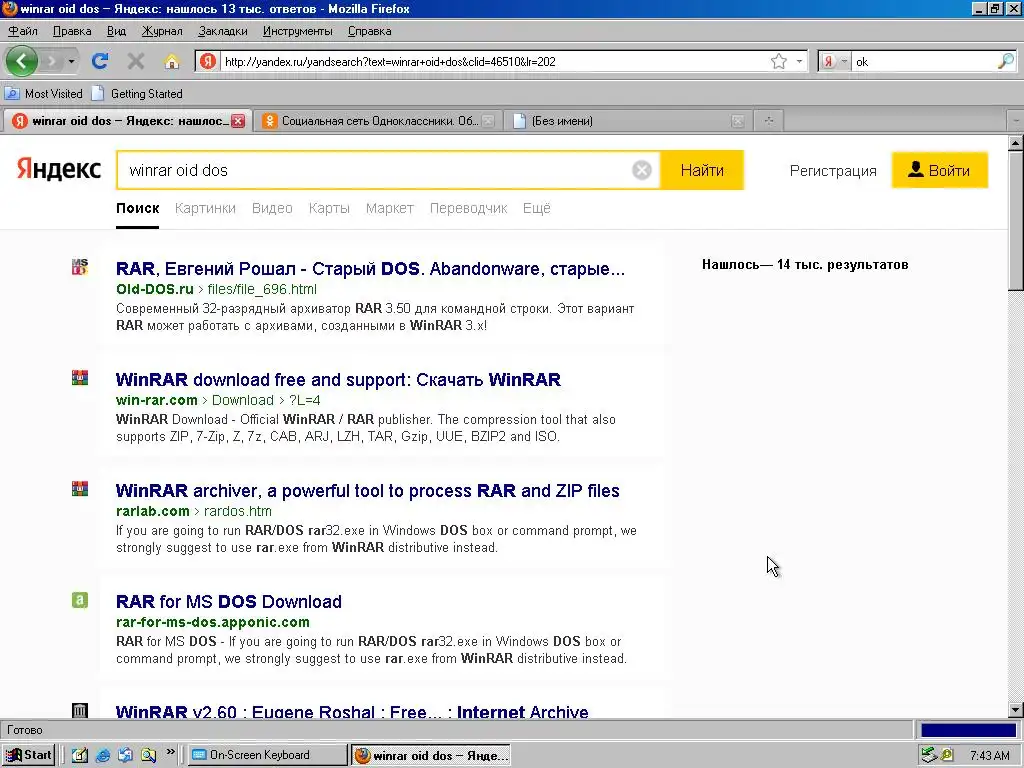Switch to On-Screen Keyboard taskbar button

coord(268,755)
